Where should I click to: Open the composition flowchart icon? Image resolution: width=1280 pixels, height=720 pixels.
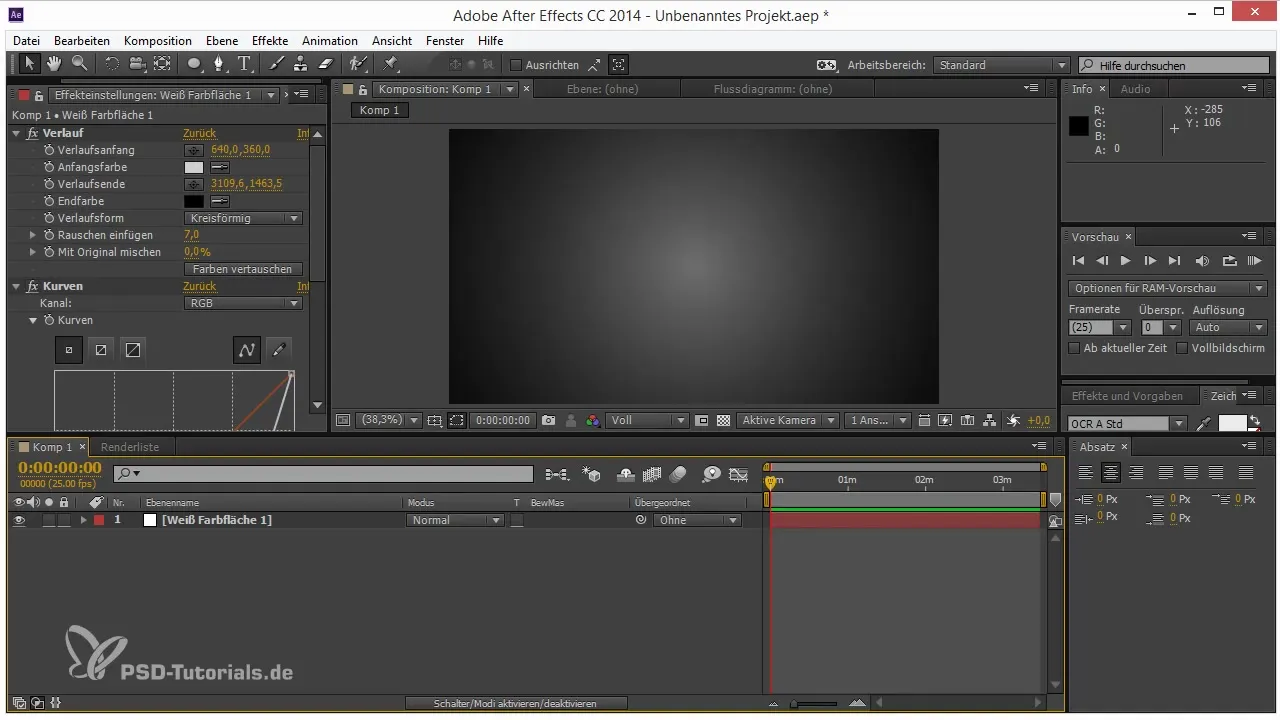point(990,421)
